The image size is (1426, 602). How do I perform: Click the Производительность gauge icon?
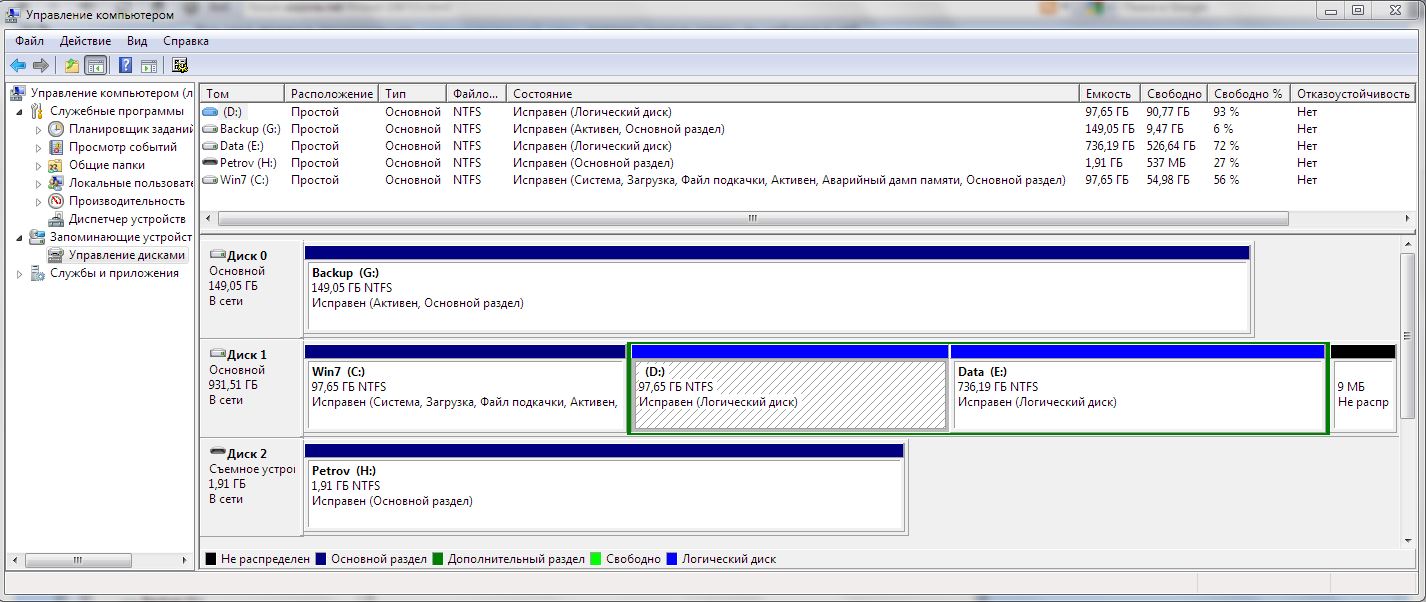[x=56, y=201]
